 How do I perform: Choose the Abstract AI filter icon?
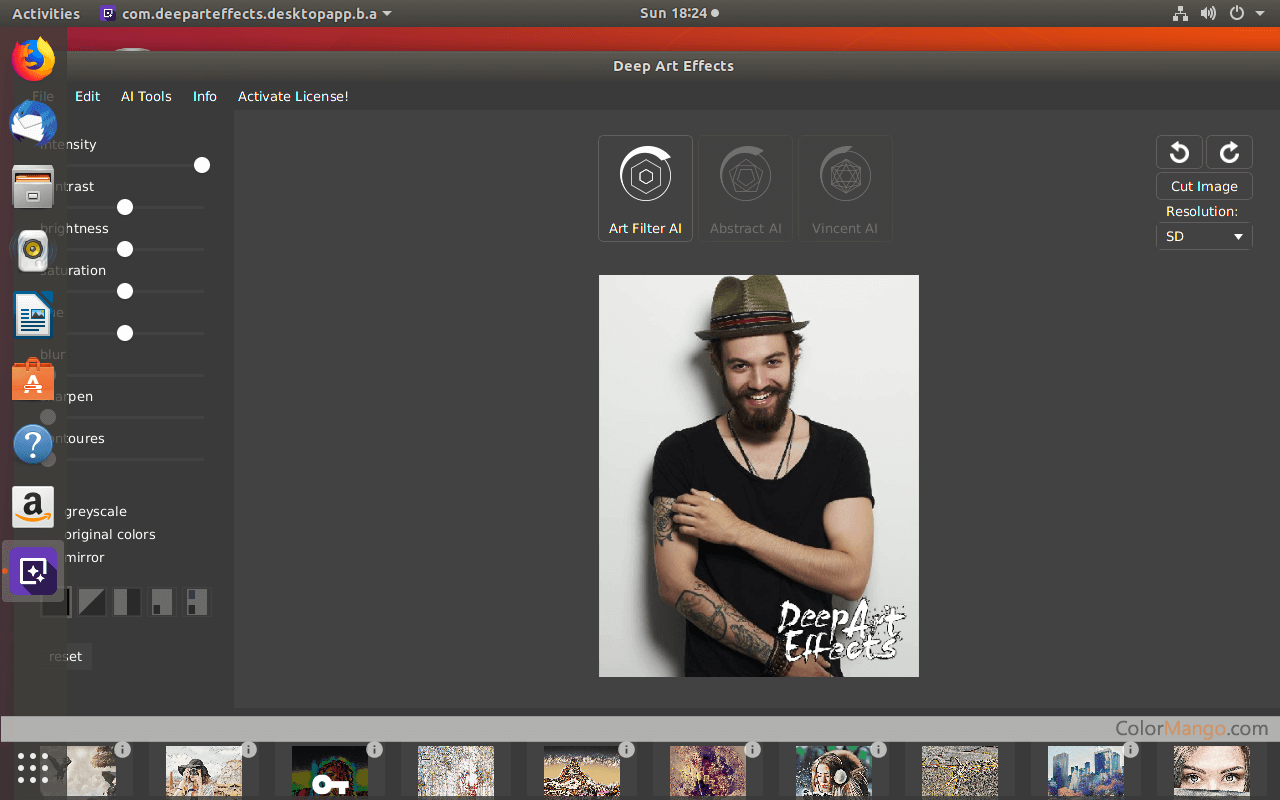[745, 188]
